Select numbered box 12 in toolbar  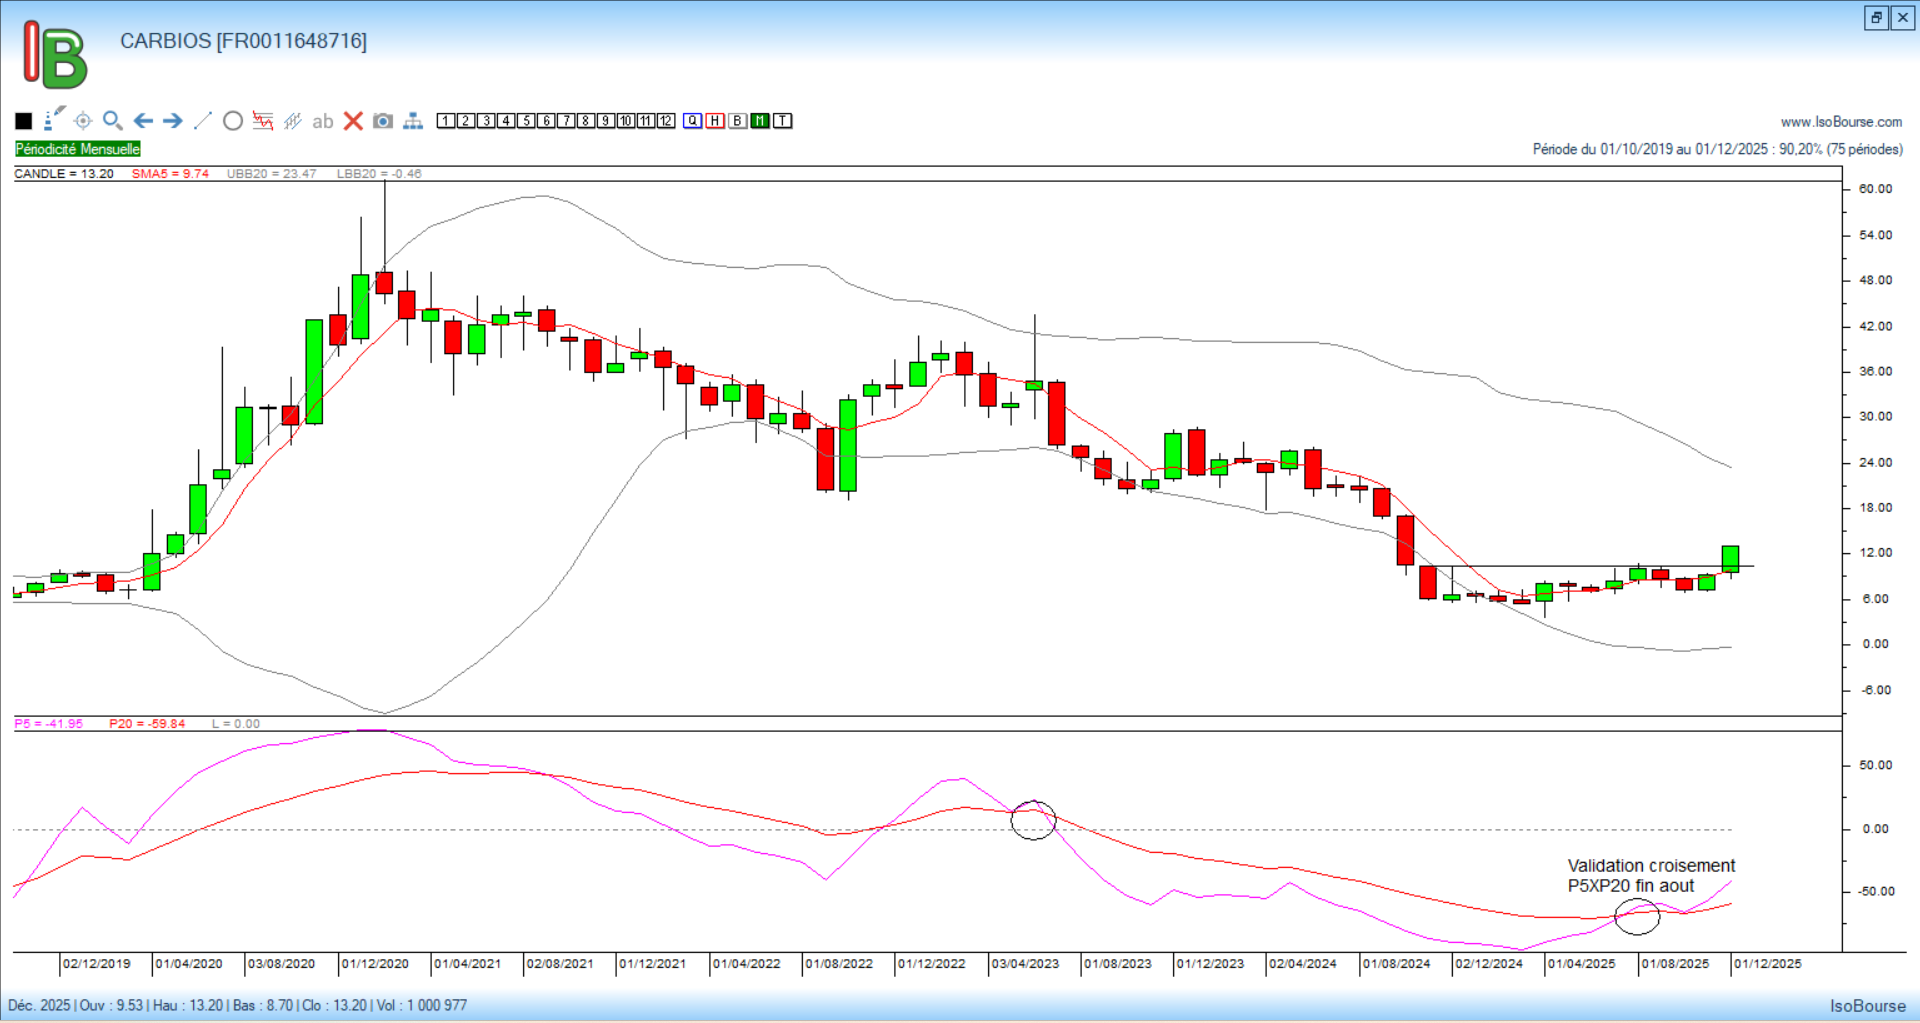coord(666,121)
